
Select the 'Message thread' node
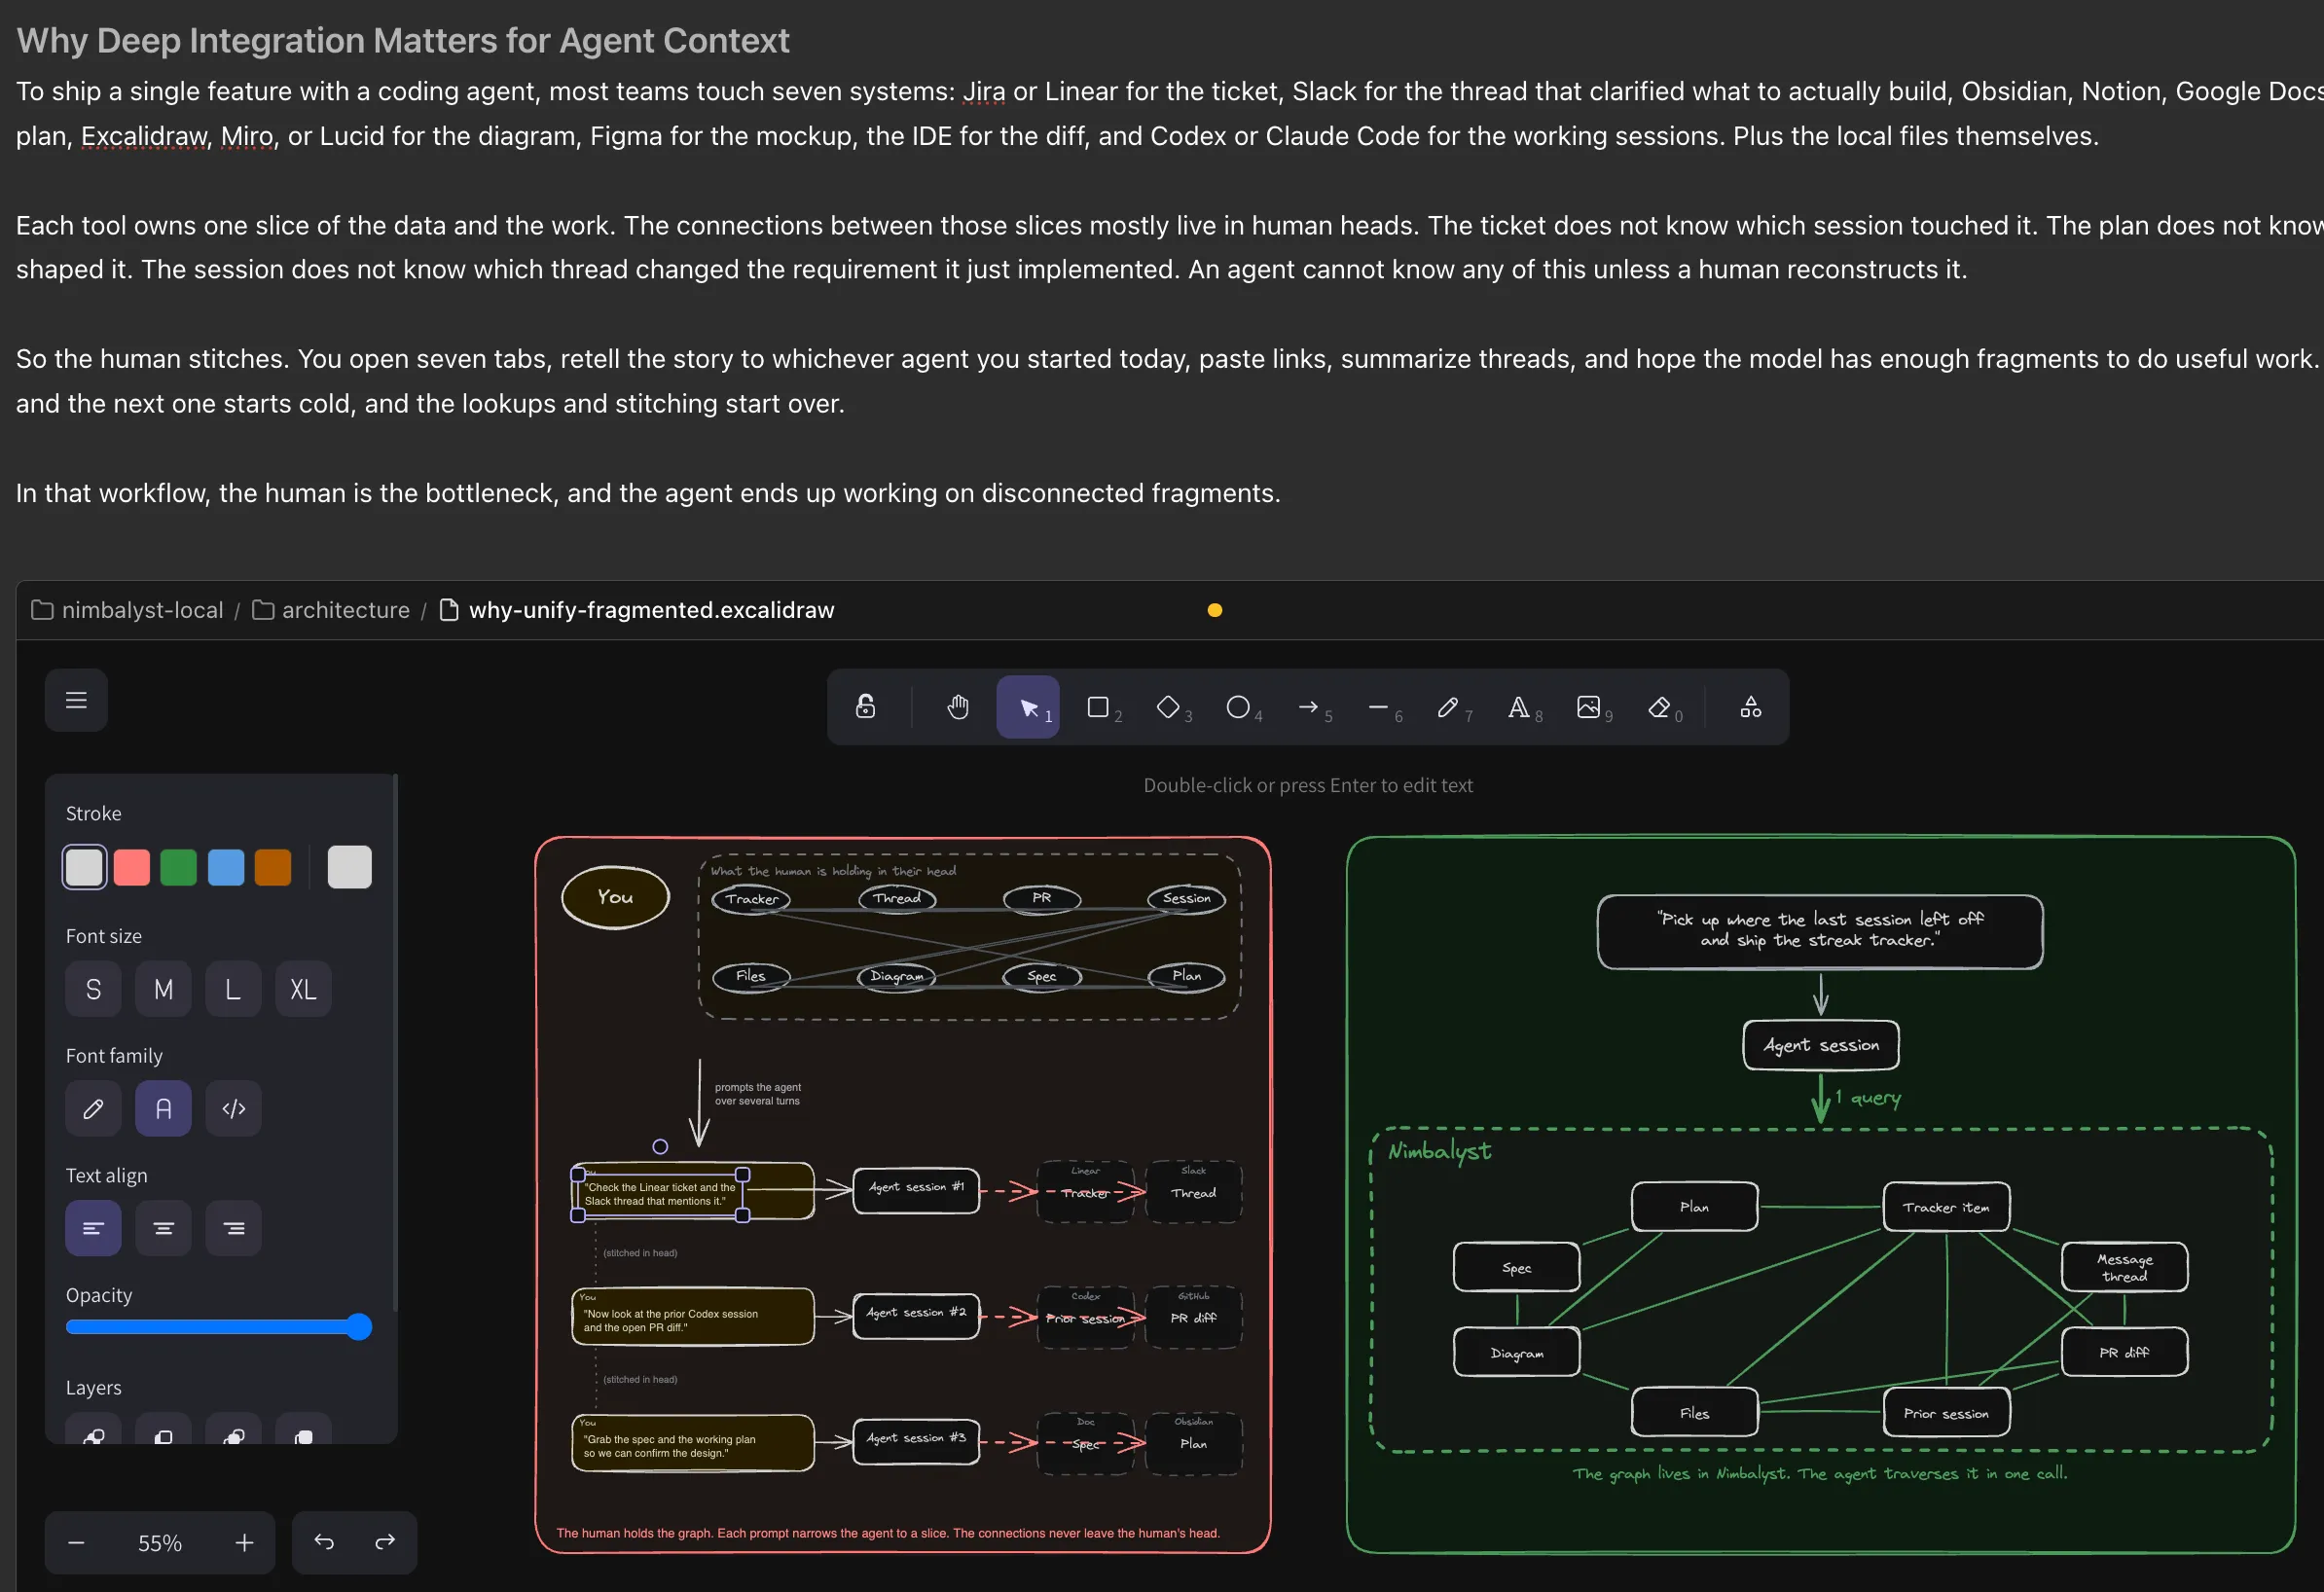[x=2125, y=1267]
